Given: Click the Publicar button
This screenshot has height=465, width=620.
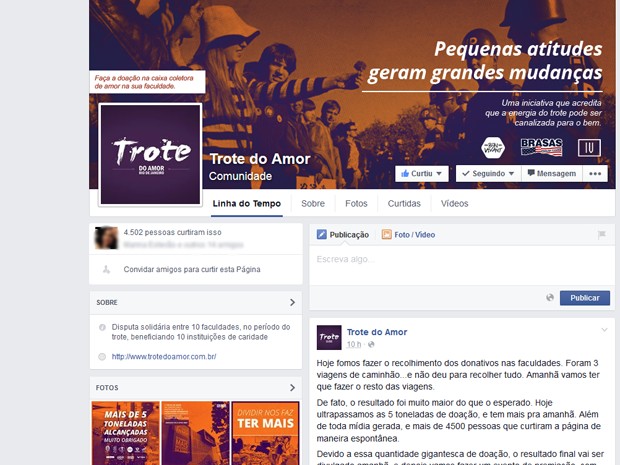Looking at the screenshot, I should 585,298.
